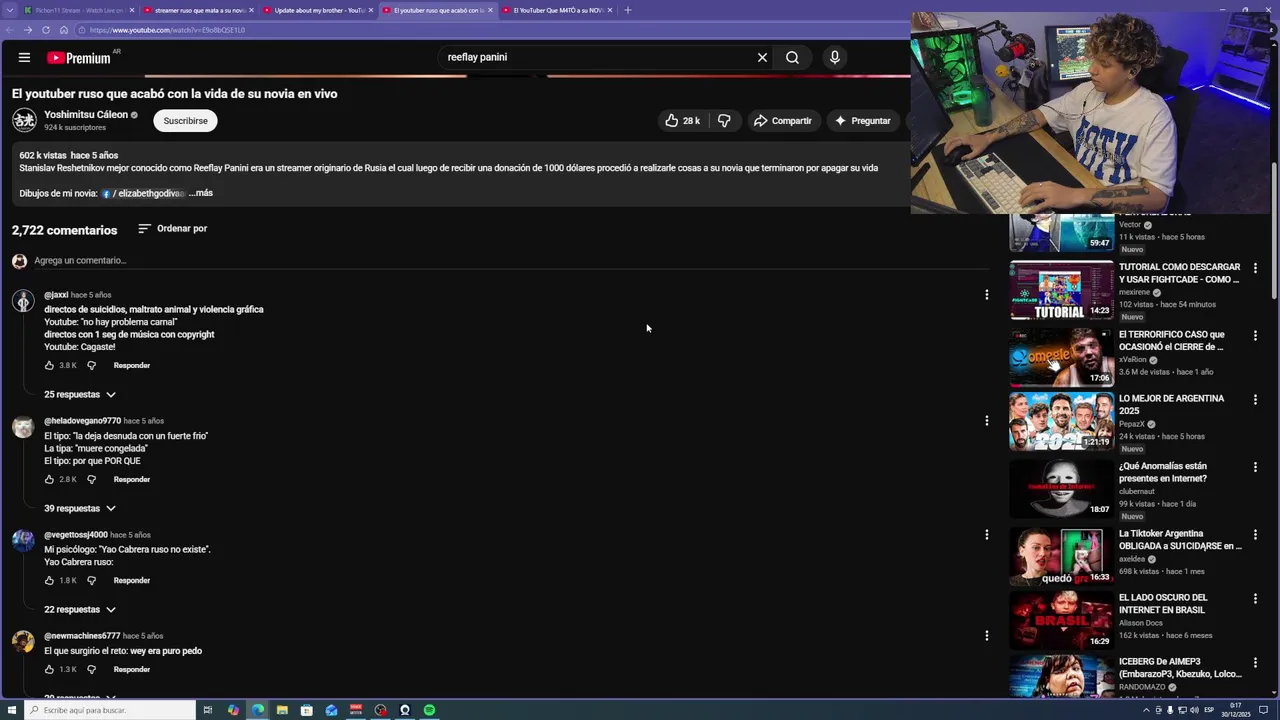
Task: Like the video with 28 k likes
Action: [682, 120]
